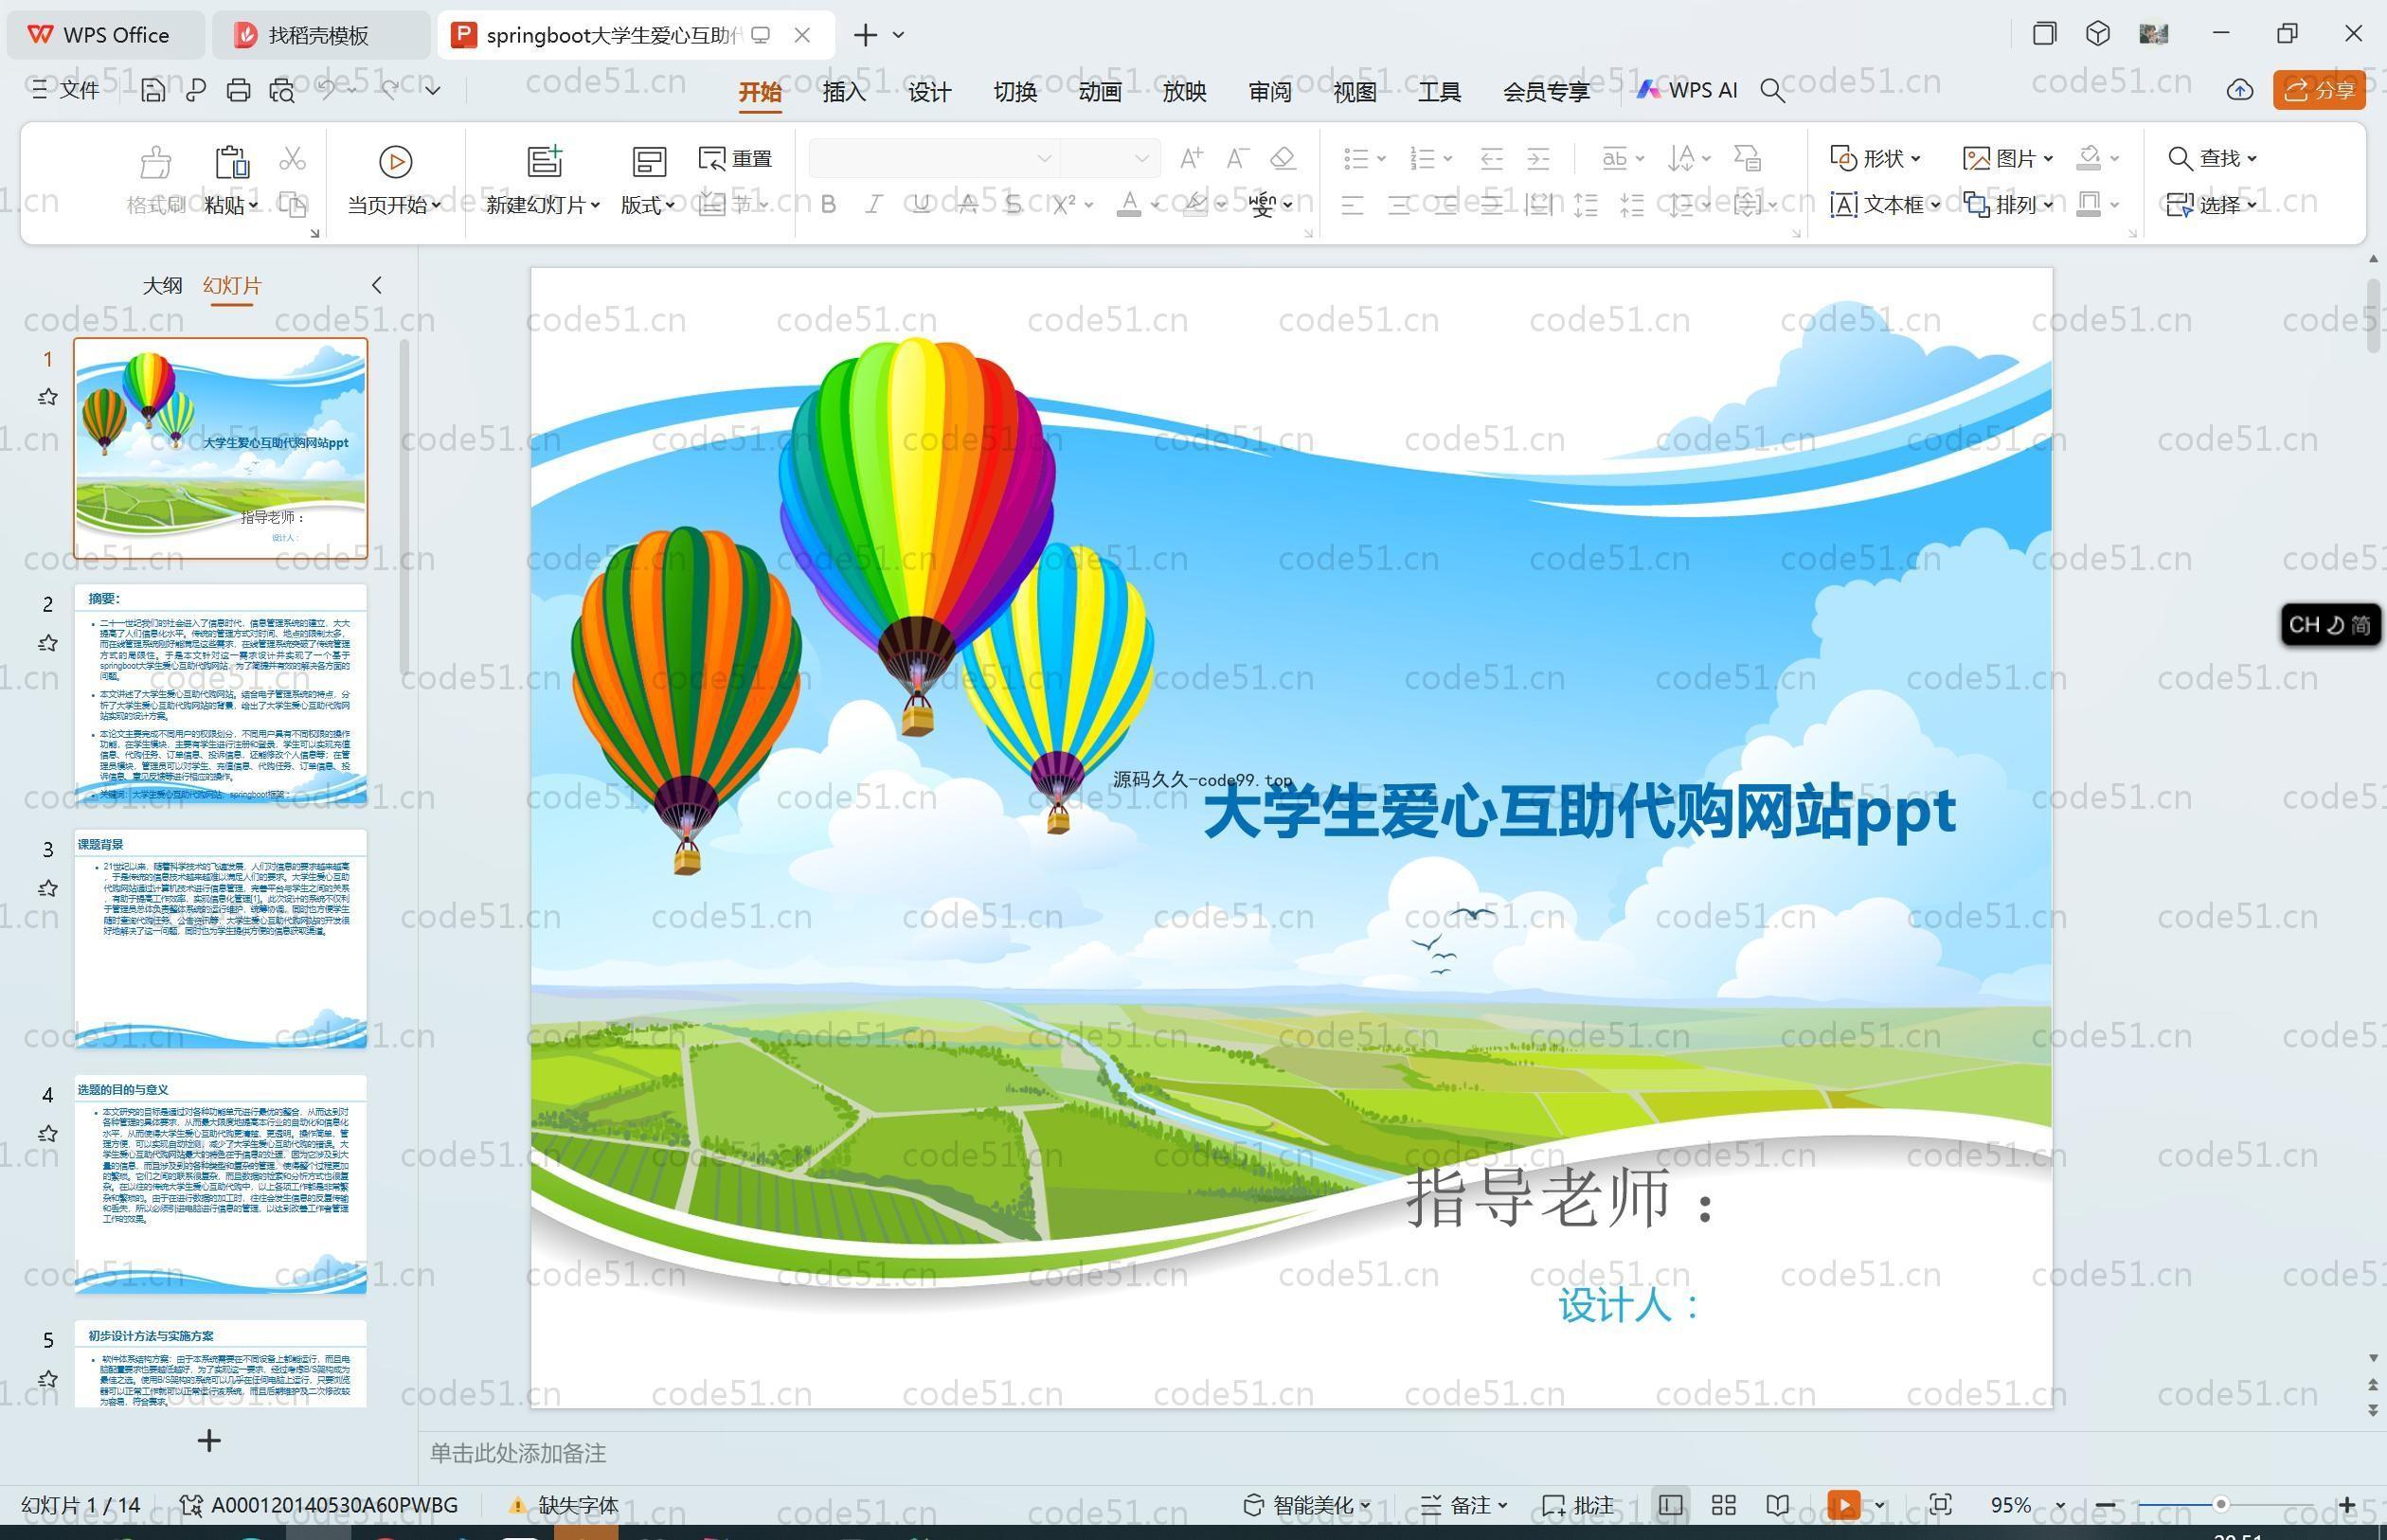Viewport: 2387px width, 1540px height.
Task: Click the Cut scissors icon
Action: [x=292, y=158]
